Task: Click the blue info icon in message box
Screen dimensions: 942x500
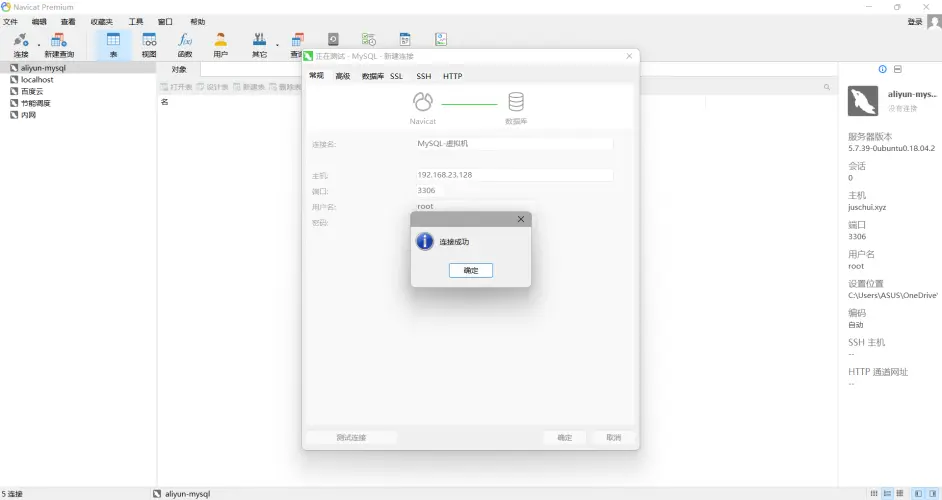Action: coord(425,242)
